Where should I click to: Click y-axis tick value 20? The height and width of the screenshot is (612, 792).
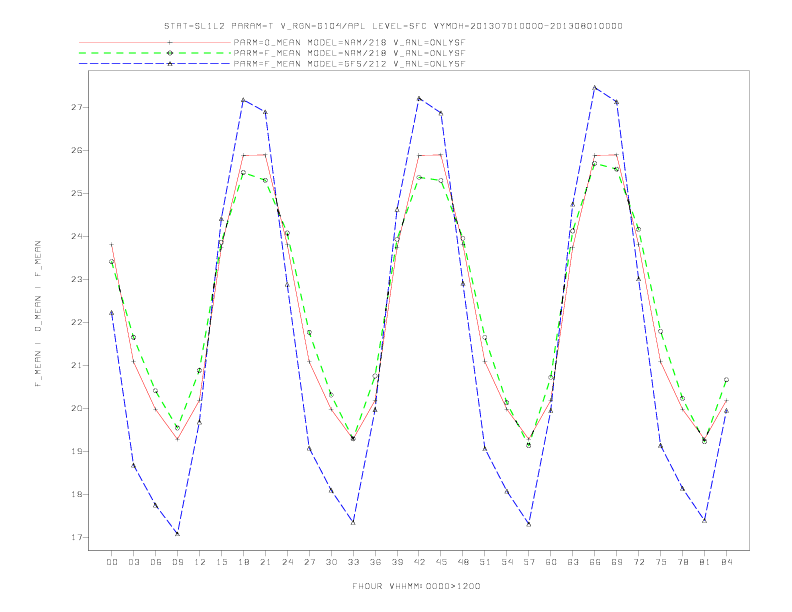[76, 408]
